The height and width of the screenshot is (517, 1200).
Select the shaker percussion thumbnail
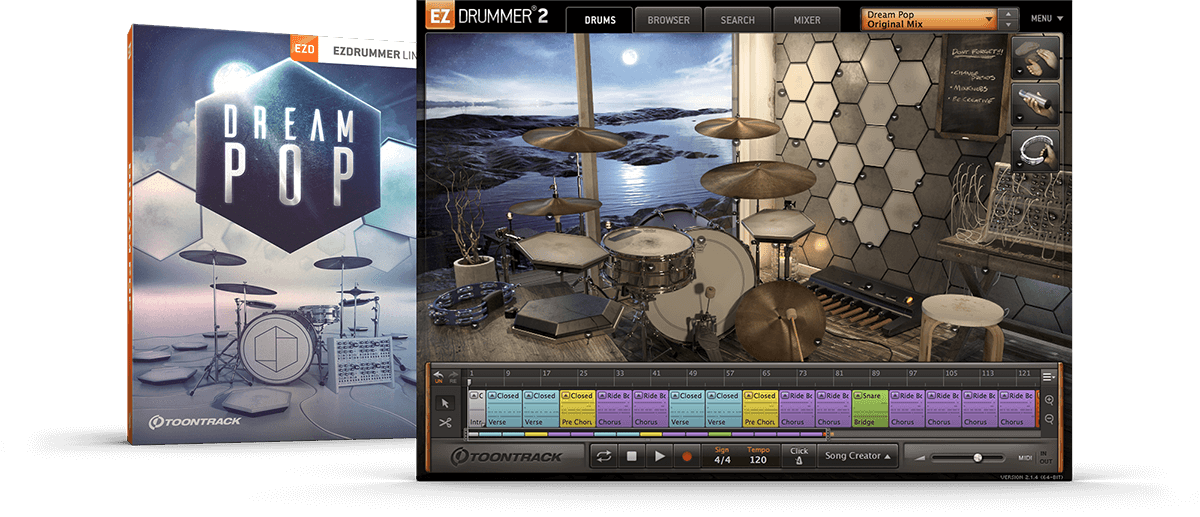pos(1033,103)
